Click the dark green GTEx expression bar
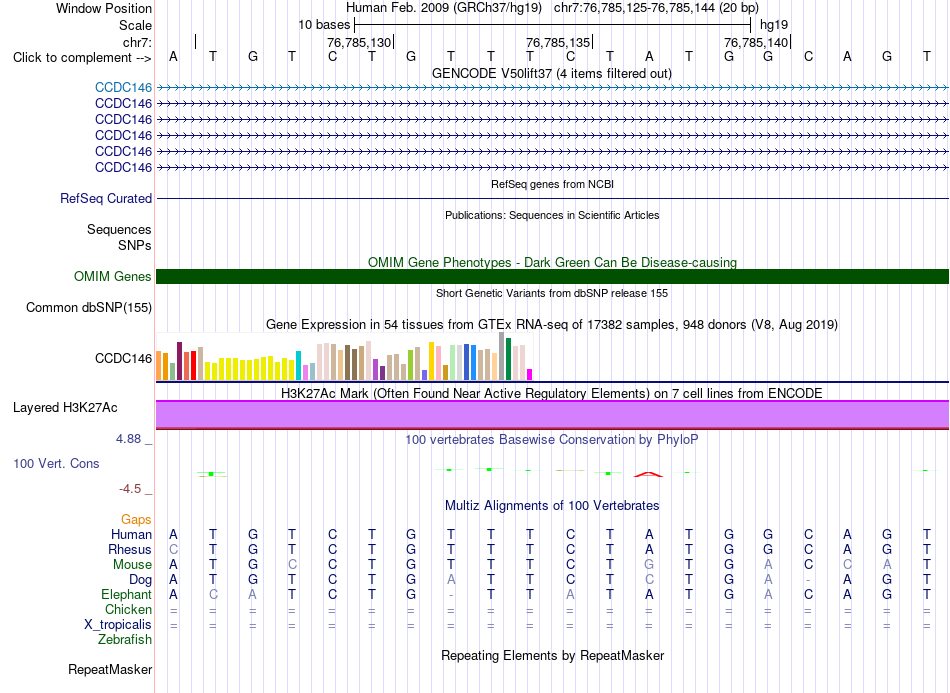 [x=508, y=359]
